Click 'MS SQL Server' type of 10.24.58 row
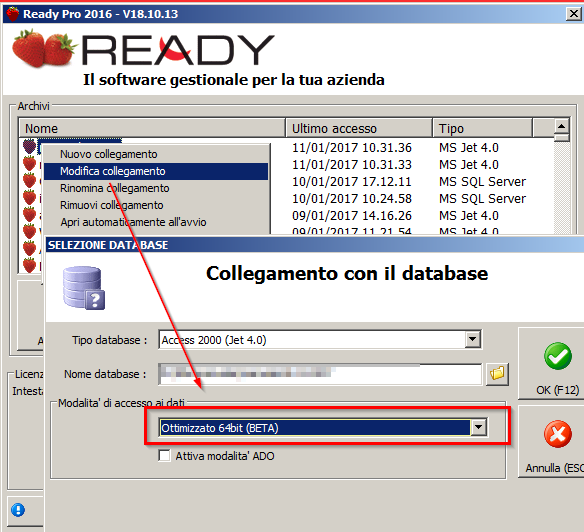The image size is (584, 532). coord(482,199)
